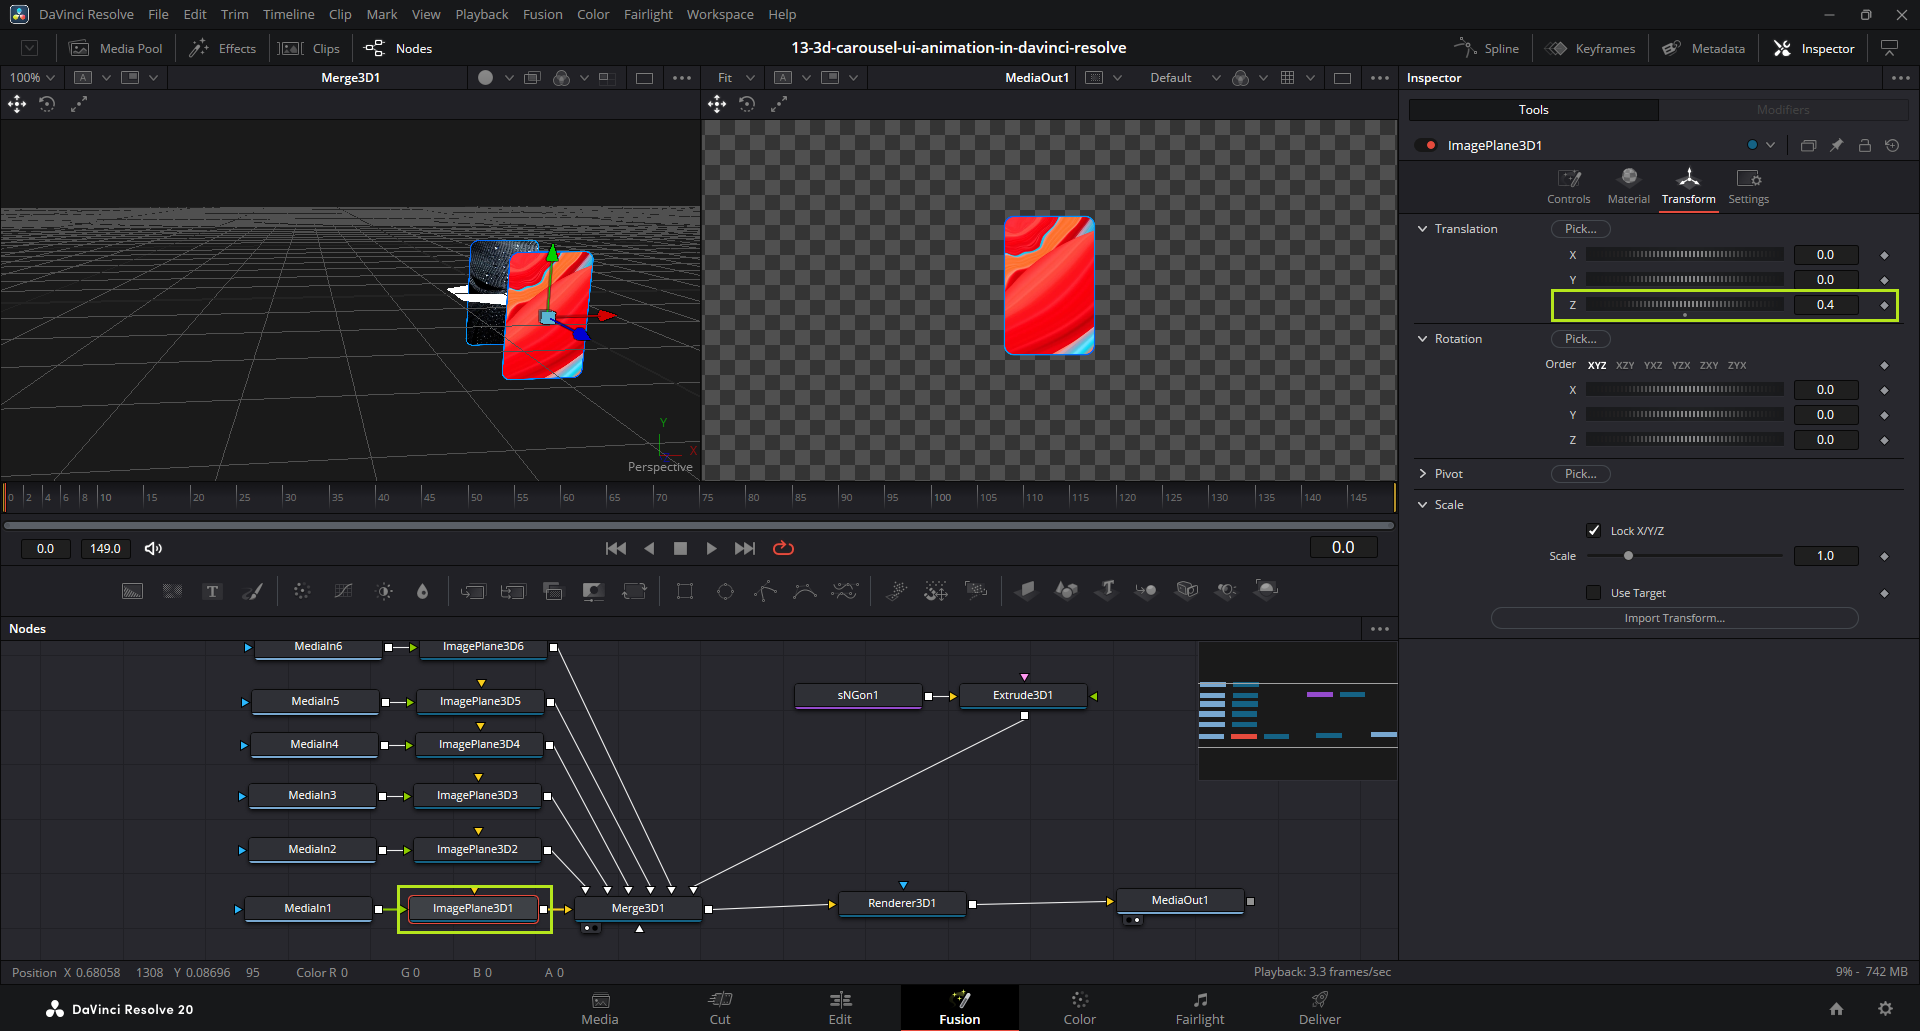Click the Pick button next to Rotation
The width and height of the screenshot is (1920, 1031).
(x=1580, y=339)
